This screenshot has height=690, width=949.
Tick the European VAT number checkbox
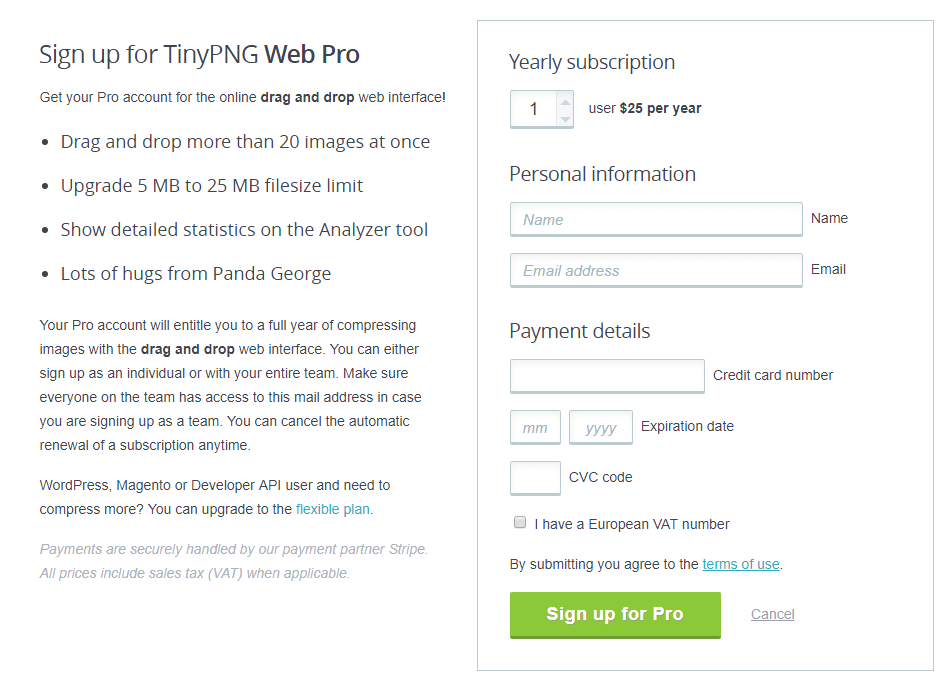(x=520, y=523)
